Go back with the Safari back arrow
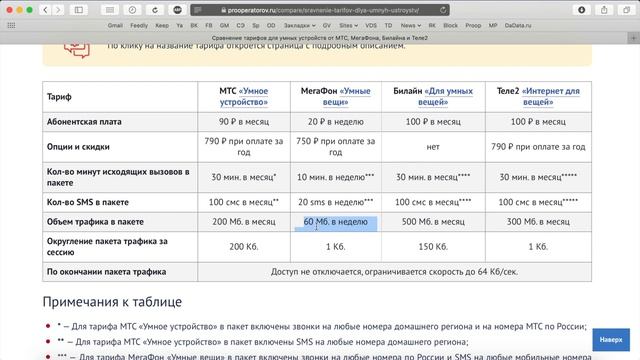 coord(45,10)
